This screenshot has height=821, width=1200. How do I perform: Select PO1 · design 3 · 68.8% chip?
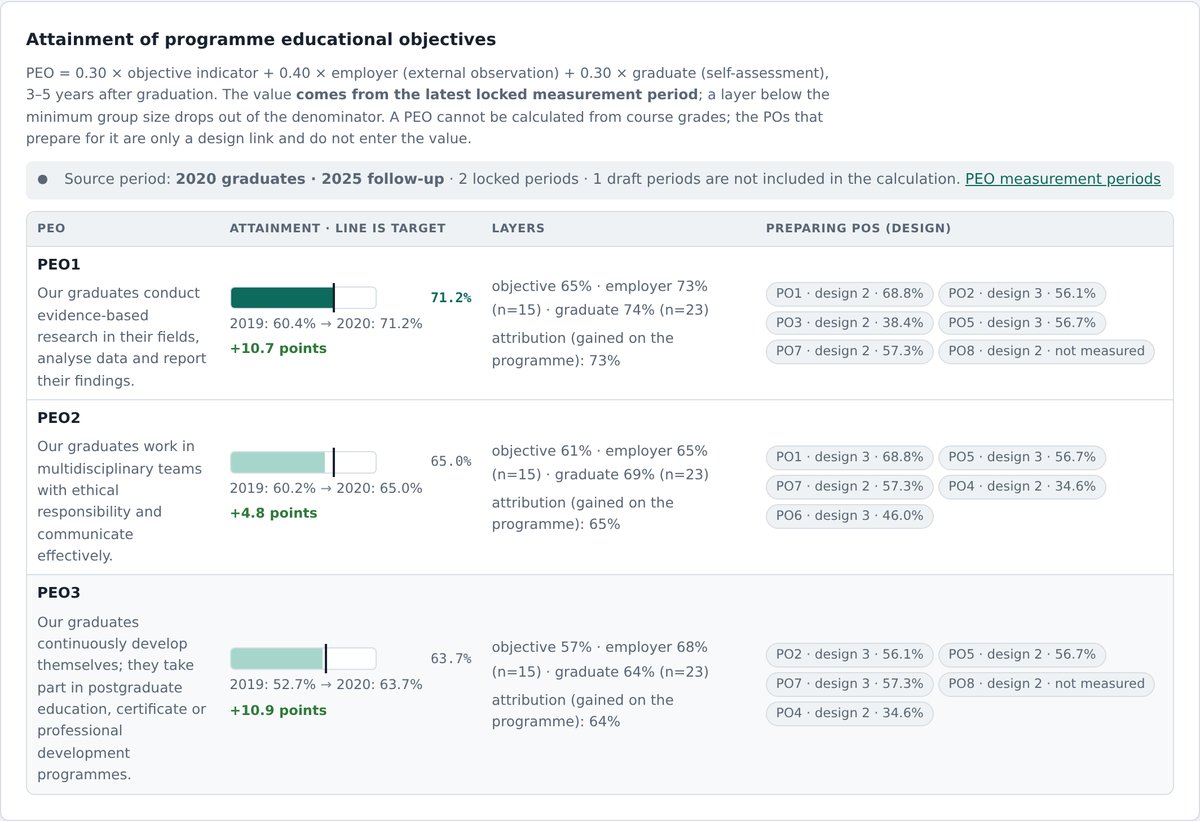[x=850, y=457]
